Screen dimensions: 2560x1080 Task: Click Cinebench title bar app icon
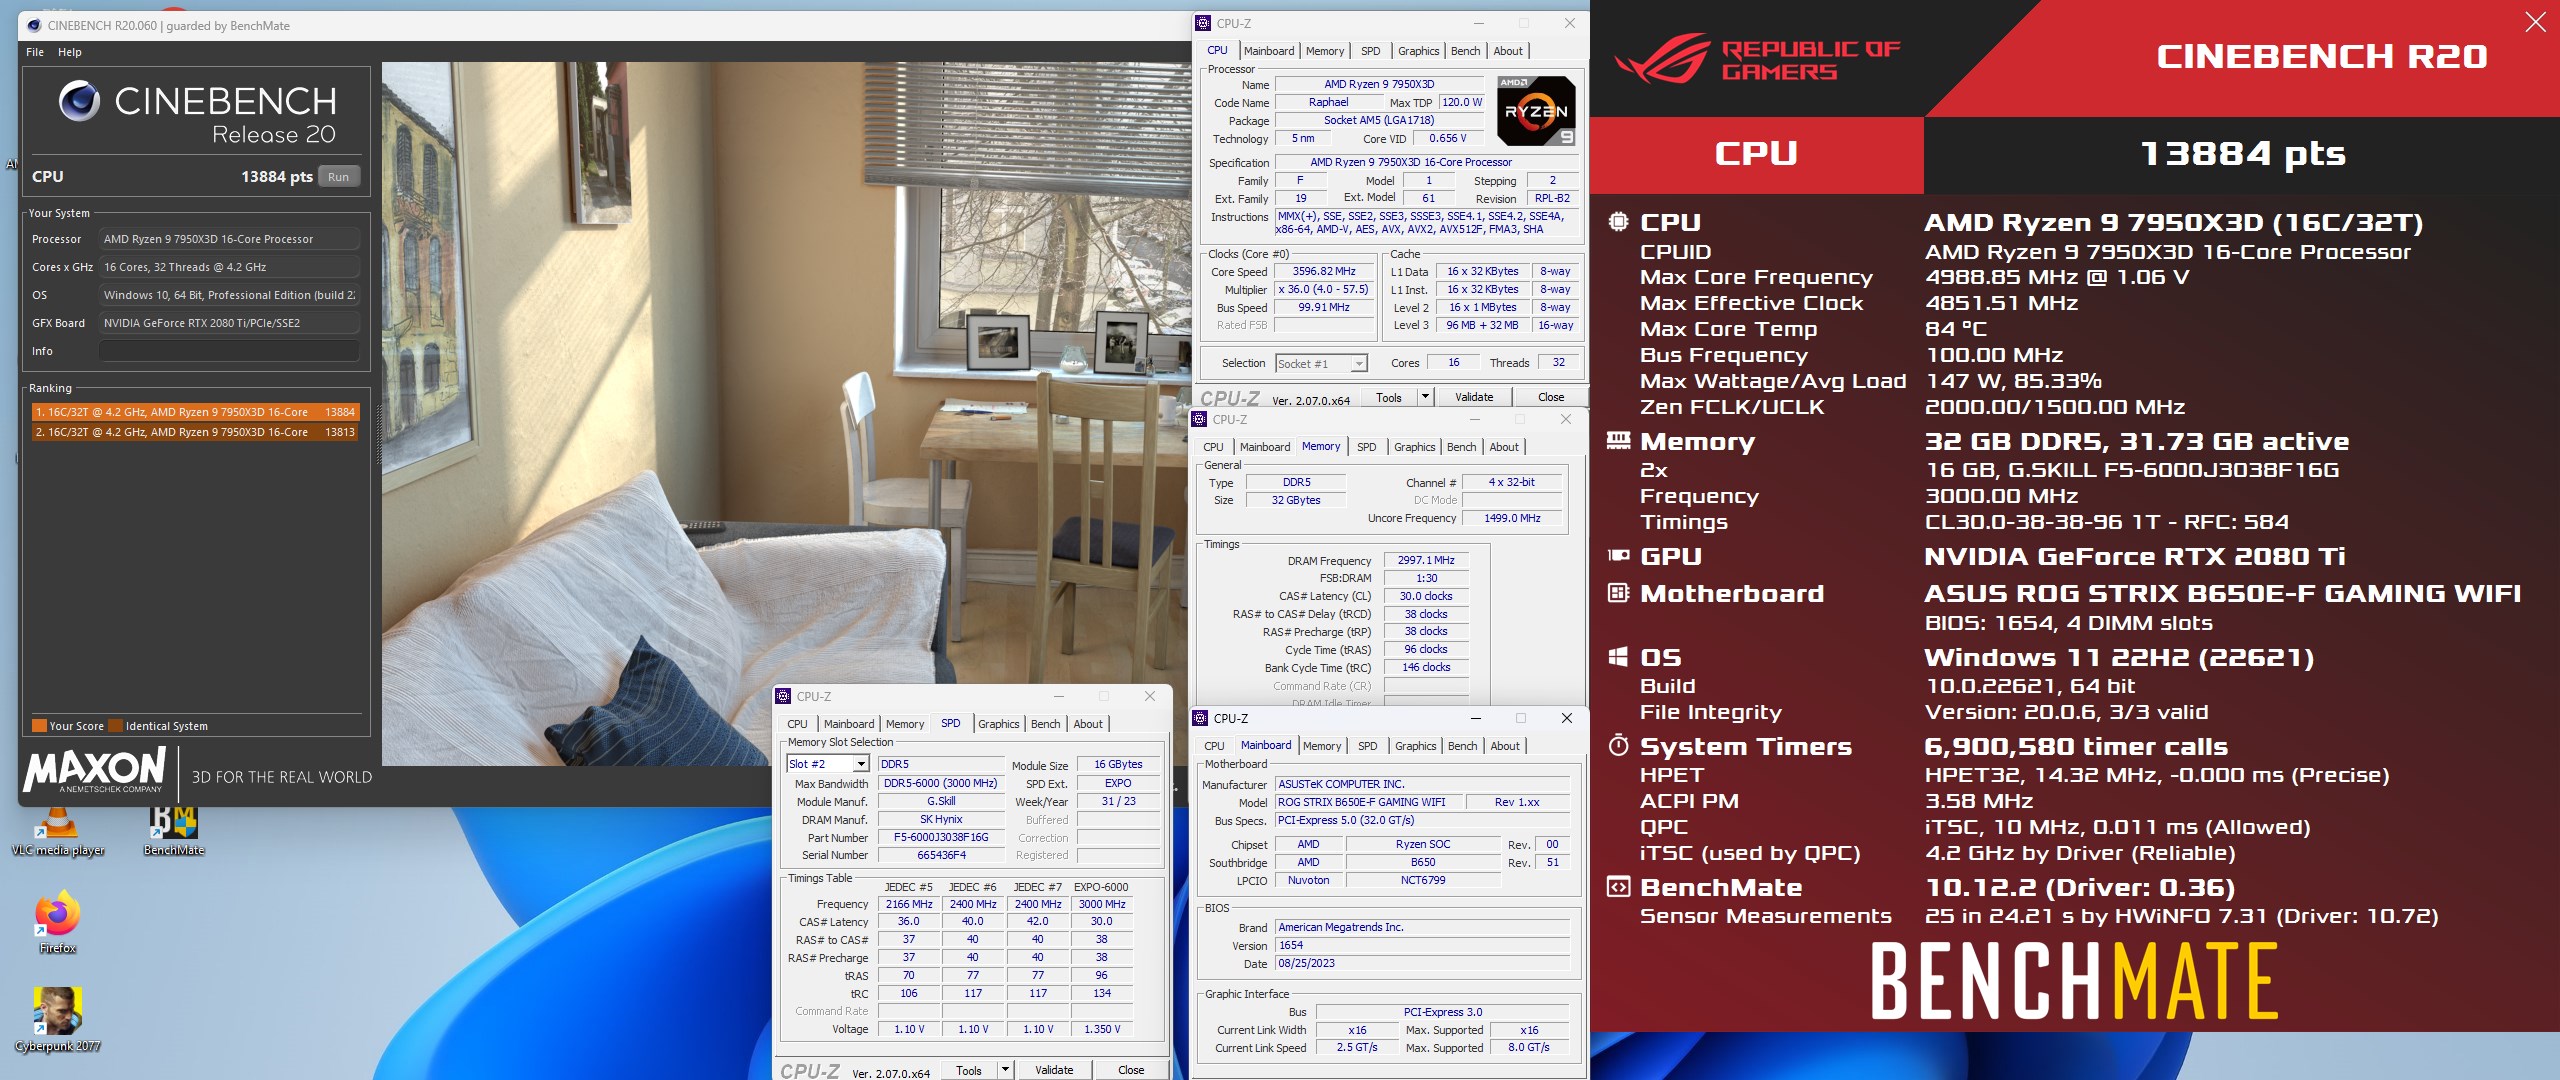coord(34,25)
